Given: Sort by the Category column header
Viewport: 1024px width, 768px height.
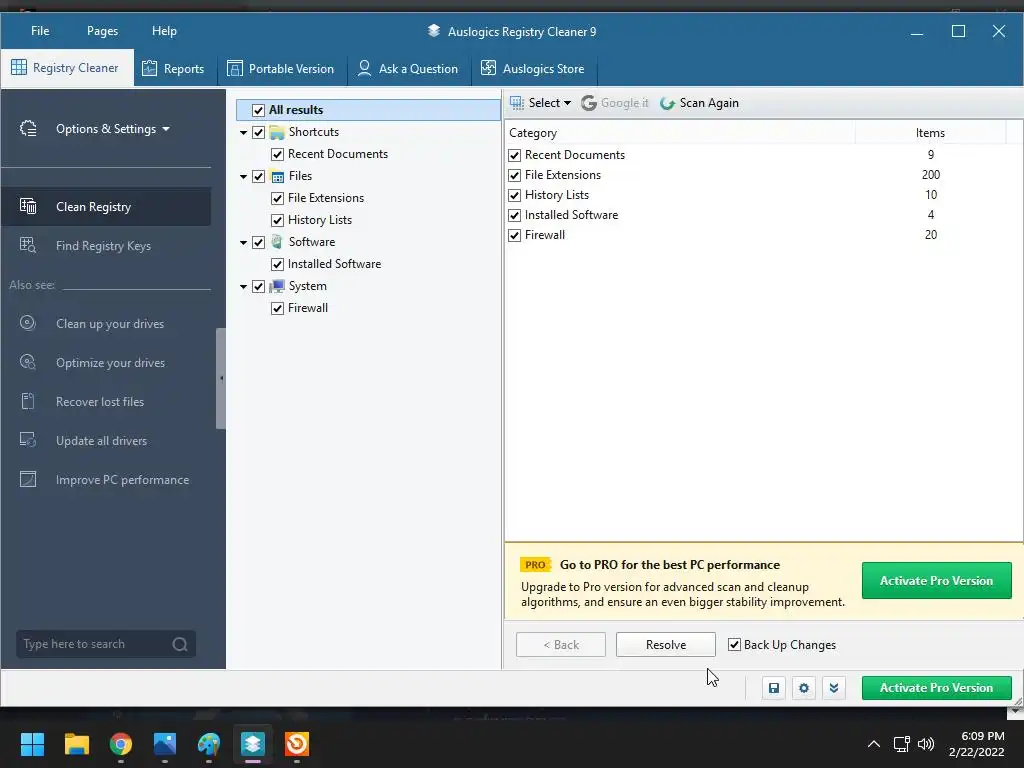Looking at the screenshot, I should point(680,133).
